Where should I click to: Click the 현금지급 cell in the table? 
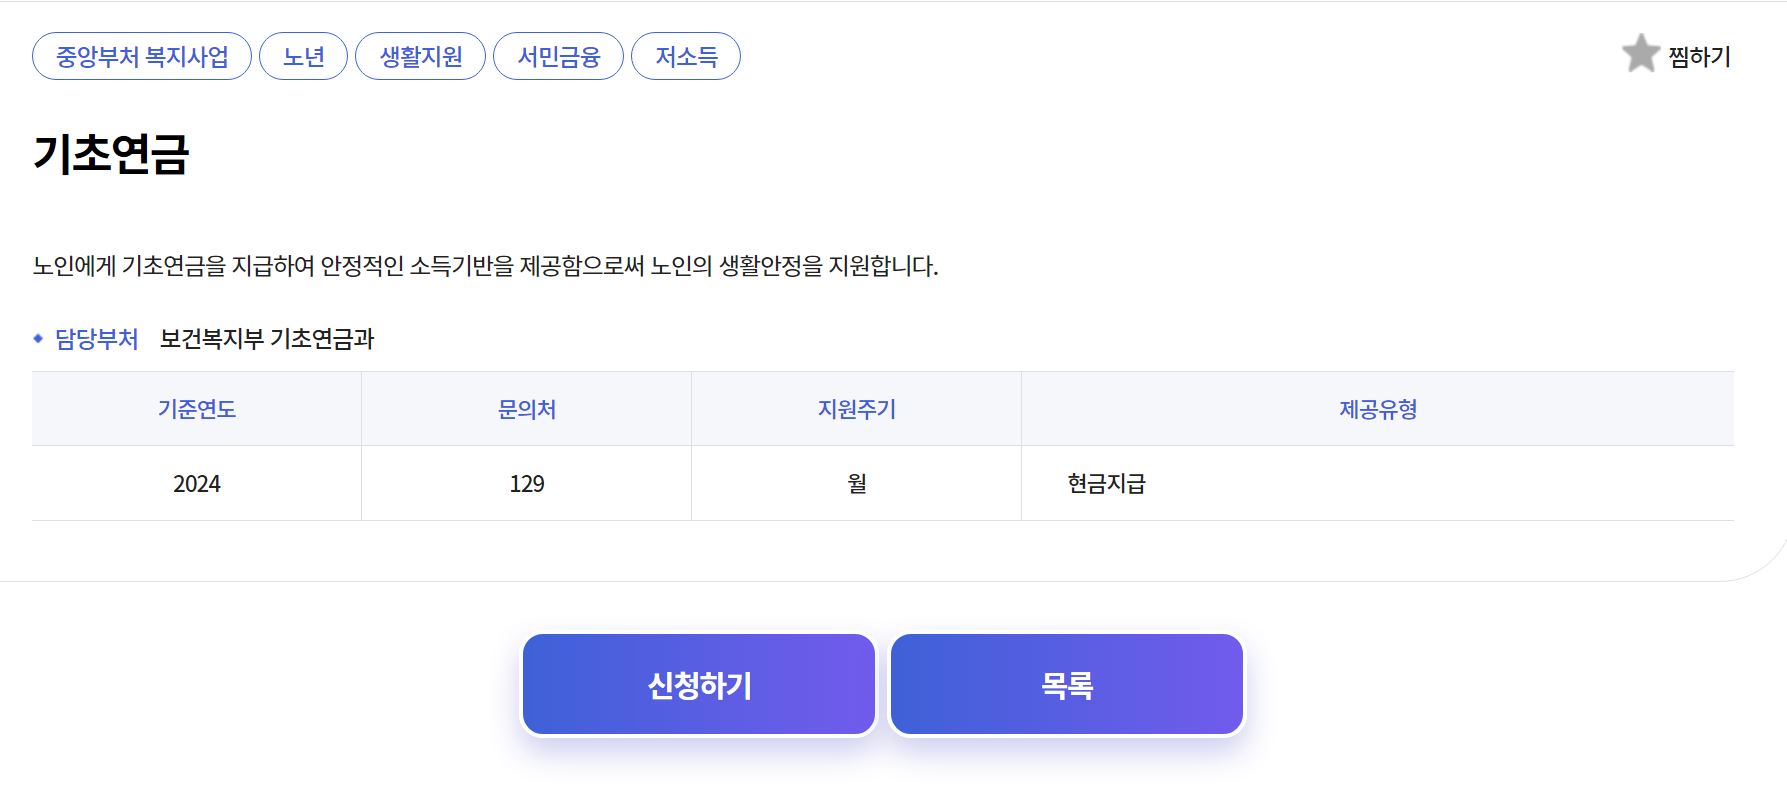tap(1104, 483)
